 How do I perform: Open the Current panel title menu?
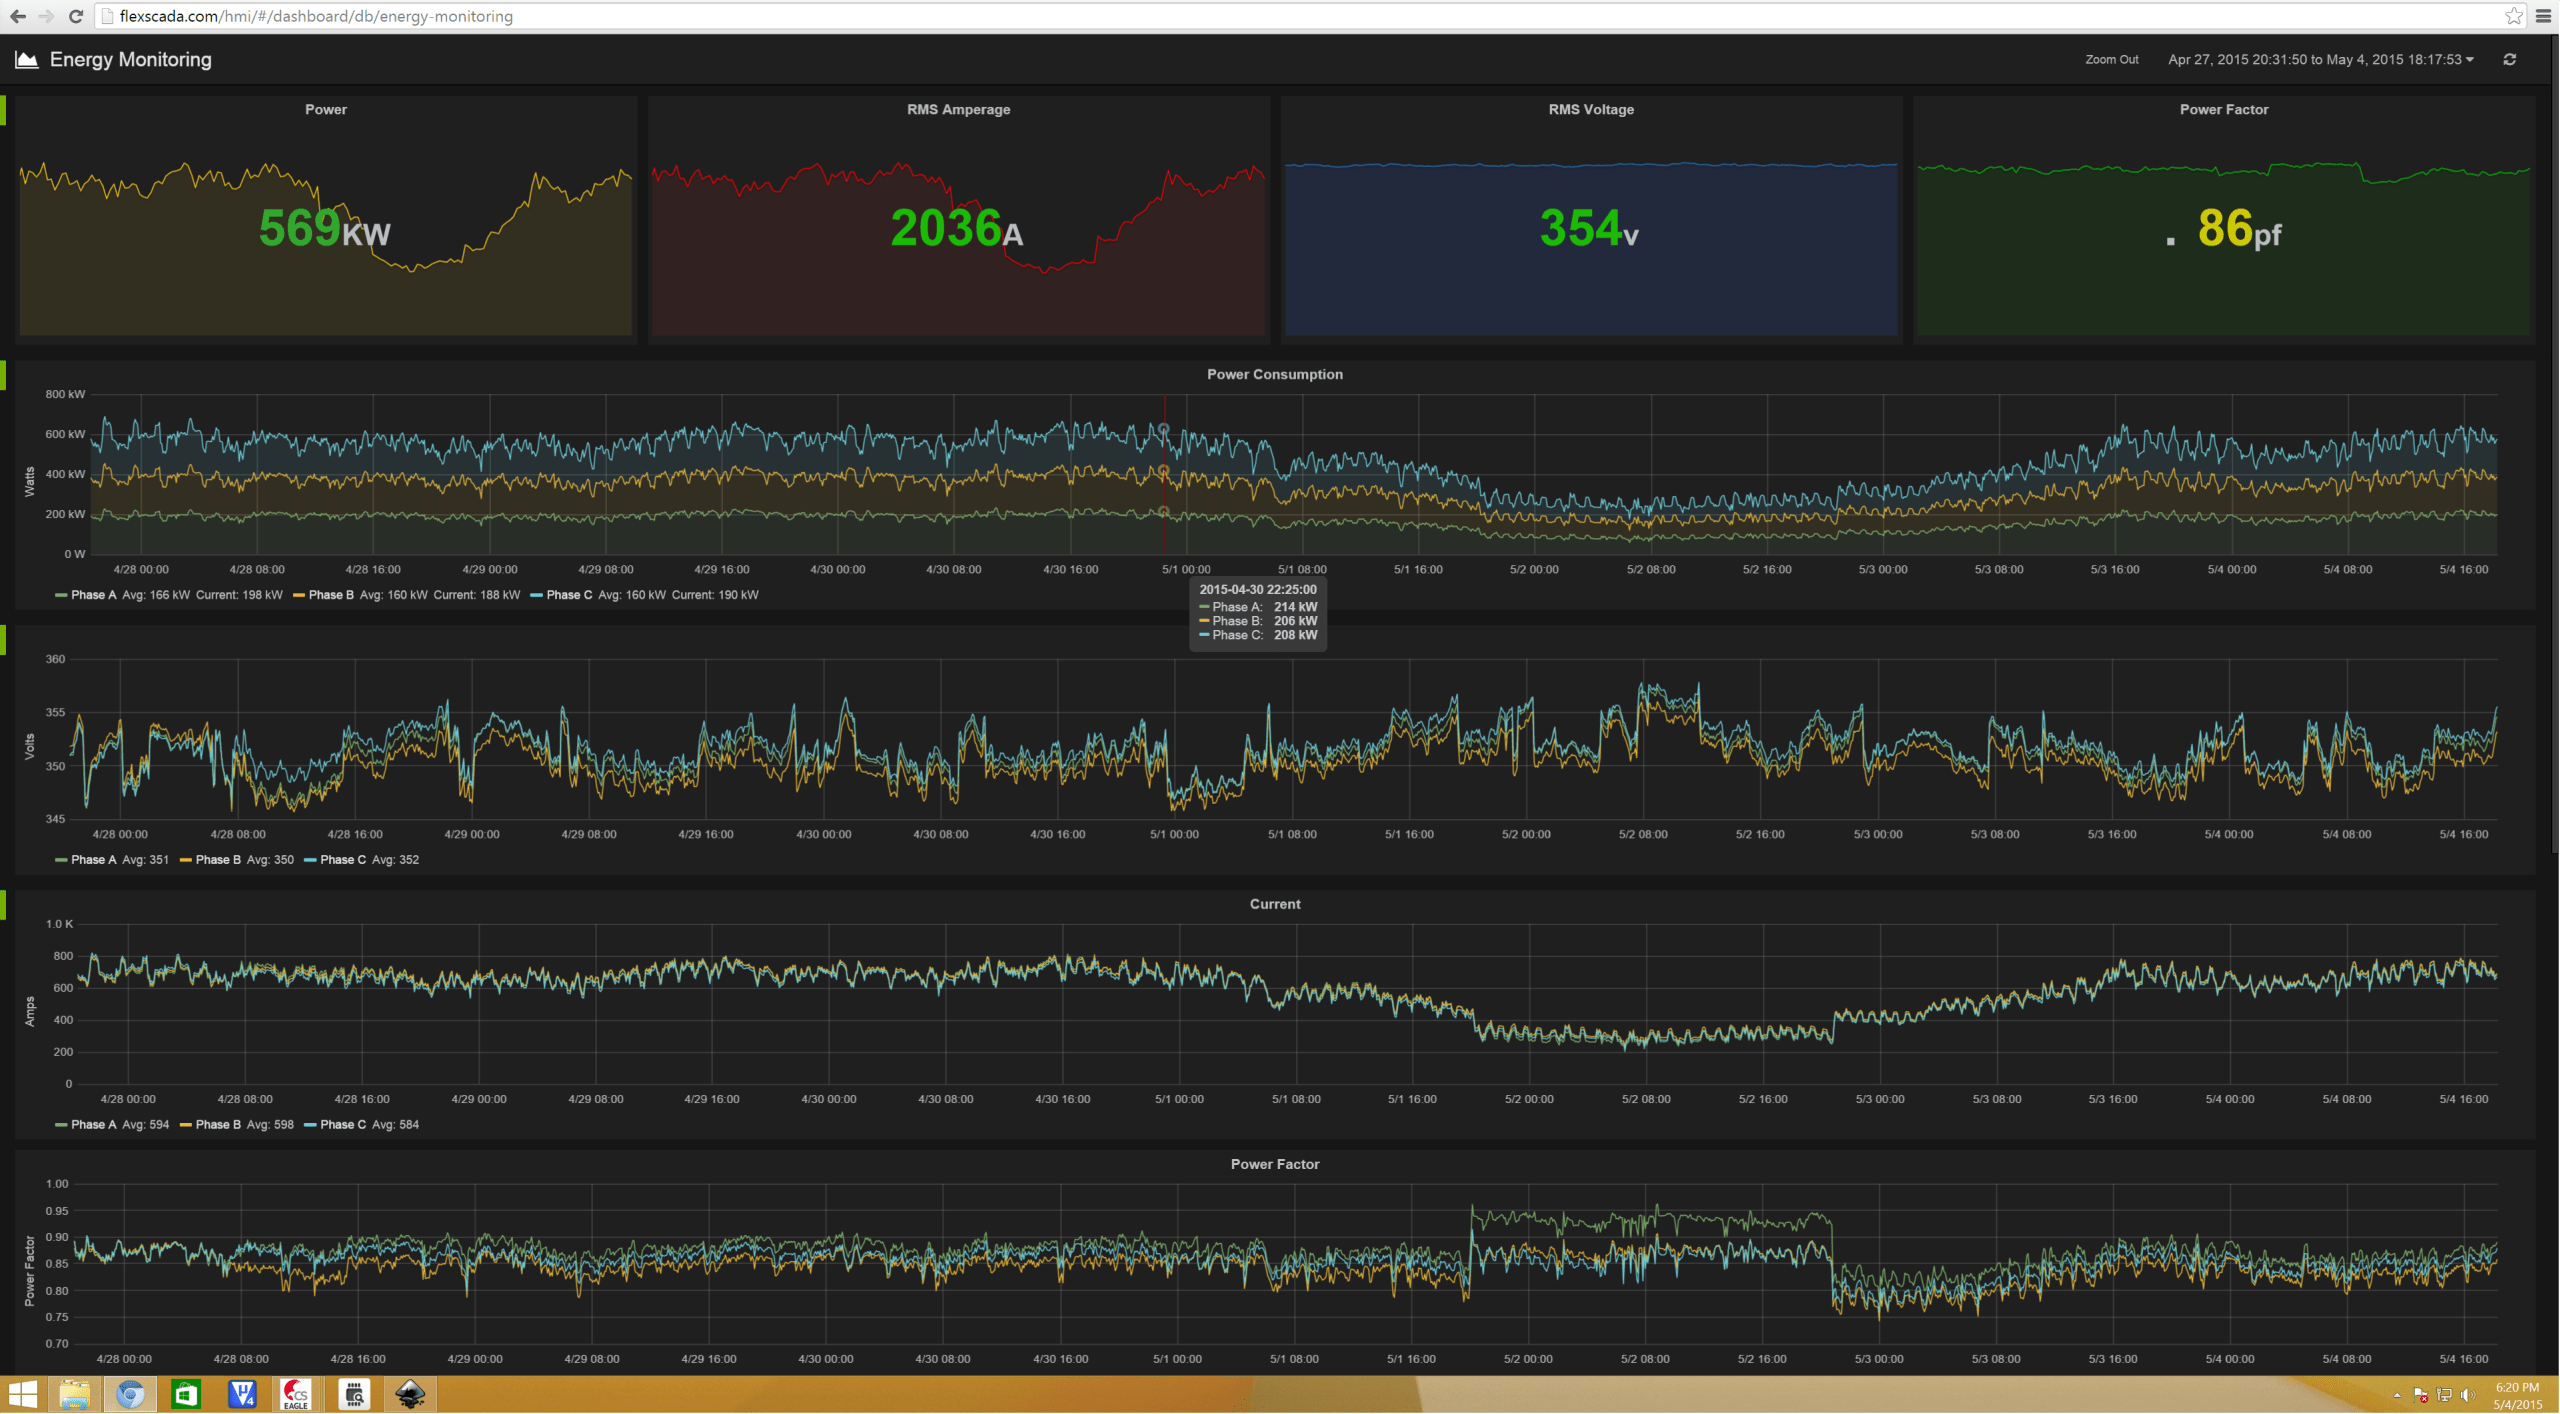[1274, 904]
